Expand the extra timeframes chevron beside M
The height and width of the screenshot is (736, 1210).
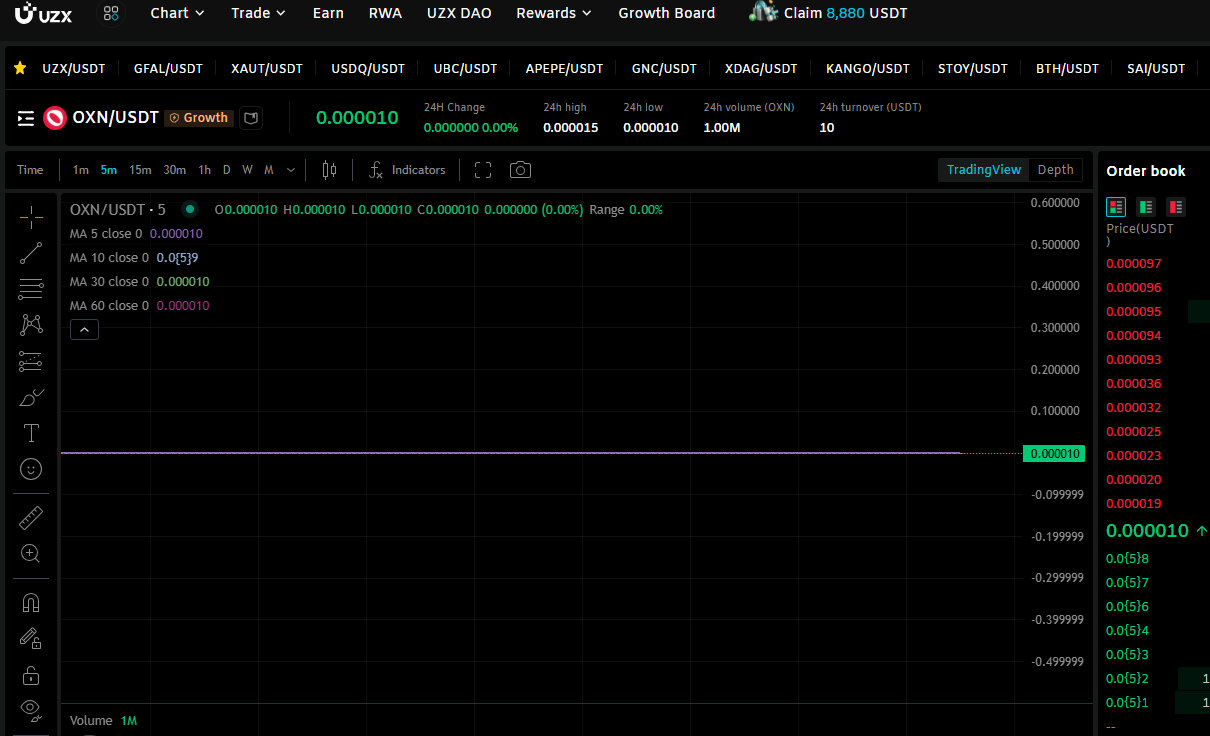coord(290,170)
